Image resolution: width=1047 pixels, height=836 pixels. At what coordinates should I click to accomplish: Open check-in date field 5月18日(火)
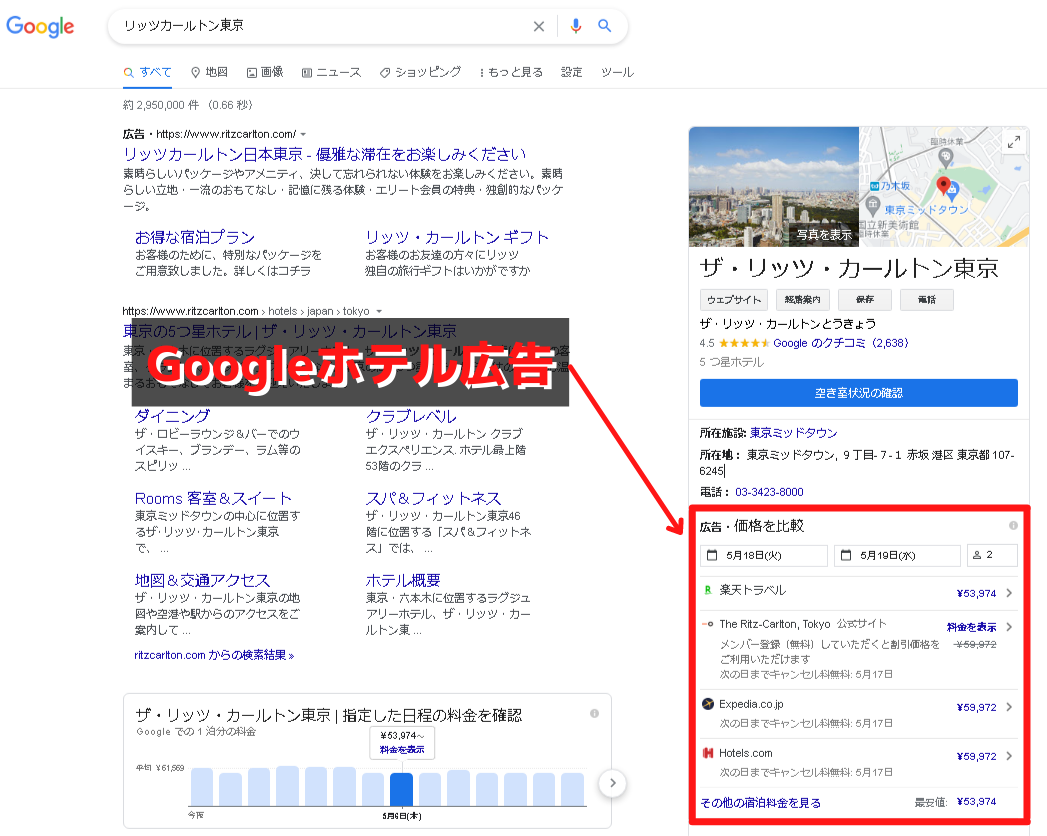(764, 556)
